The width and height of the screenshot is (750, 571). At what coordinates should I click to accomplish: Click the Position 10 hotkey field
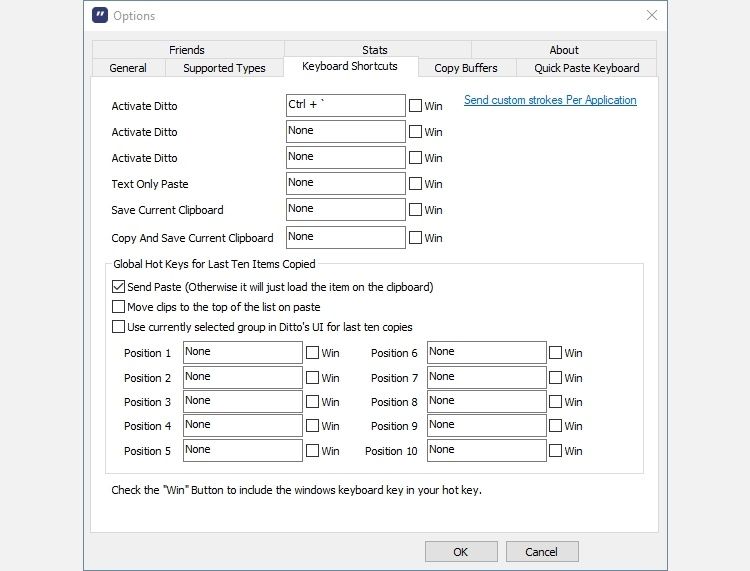point(486,450)
